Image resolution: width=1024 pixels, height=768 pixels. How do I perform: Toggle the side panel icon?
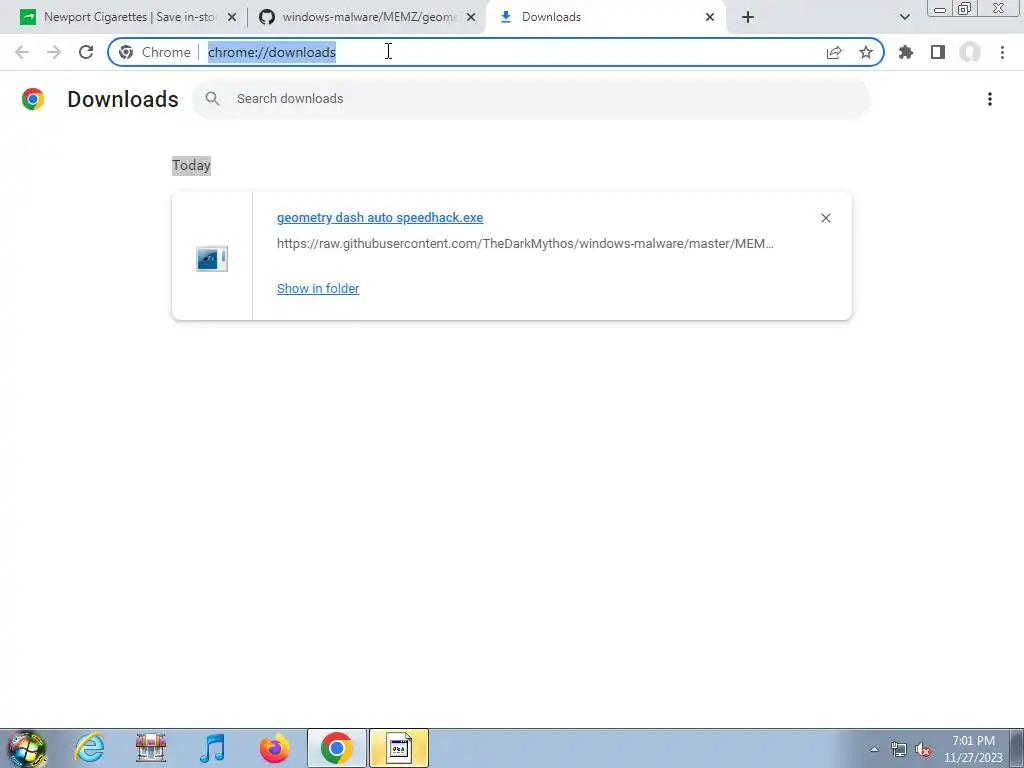click(938, 52)
